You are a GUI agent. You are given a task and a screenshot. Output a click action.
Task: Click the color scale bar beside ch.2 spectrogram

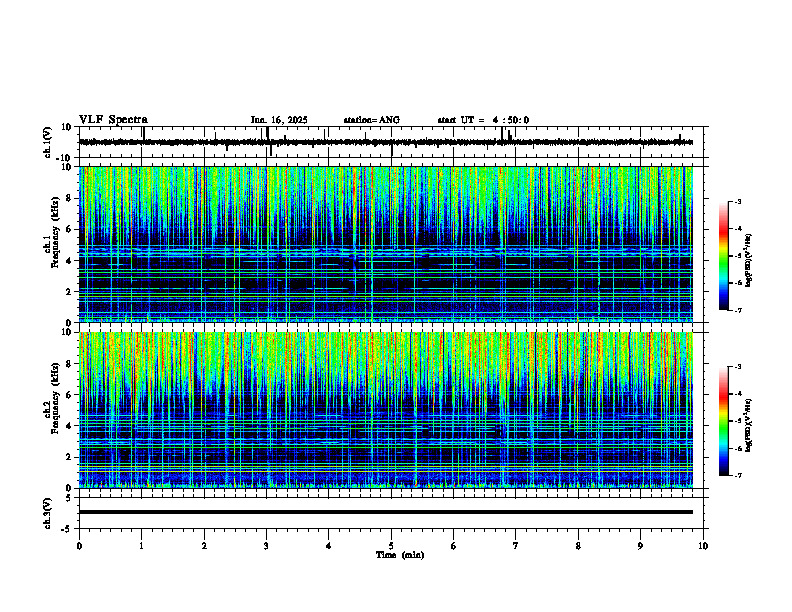pos(724,421)
